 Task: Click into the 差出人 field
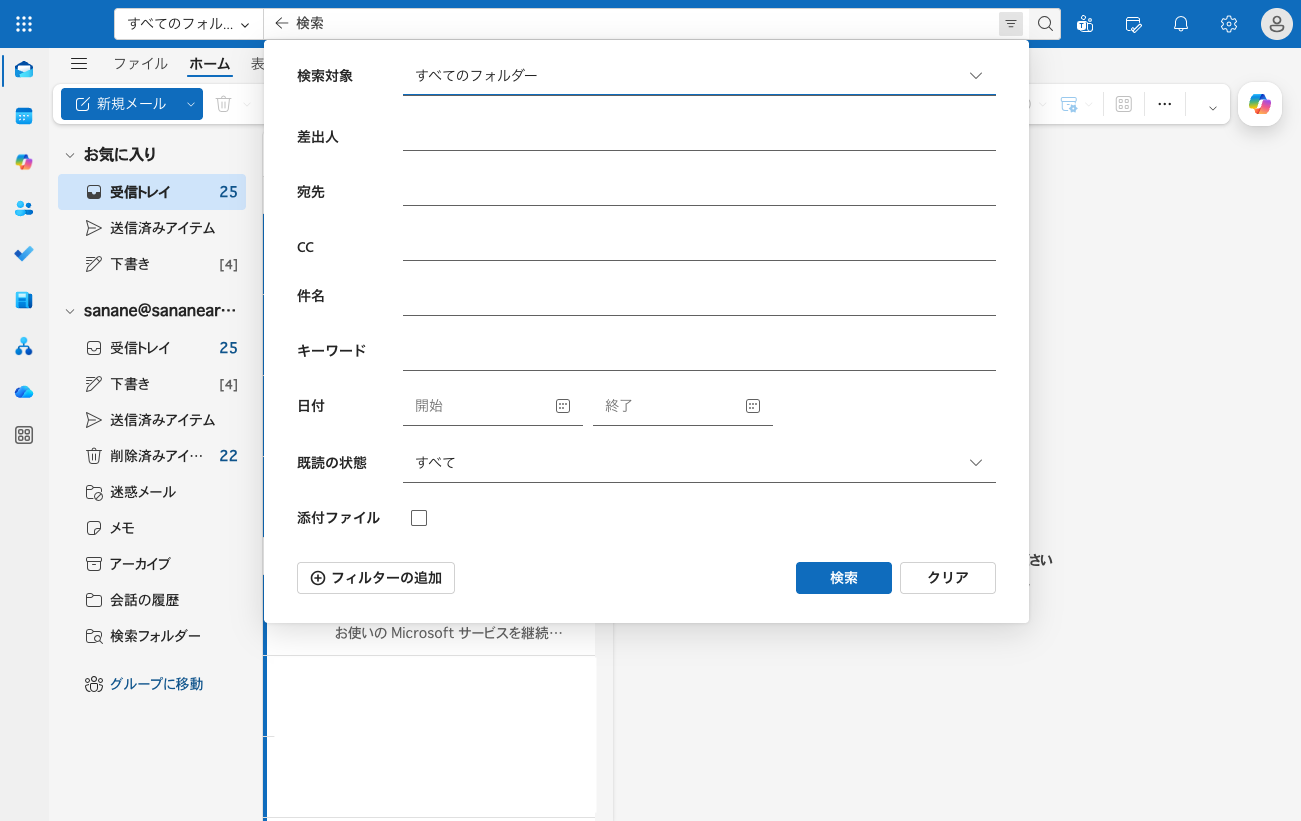699,136
